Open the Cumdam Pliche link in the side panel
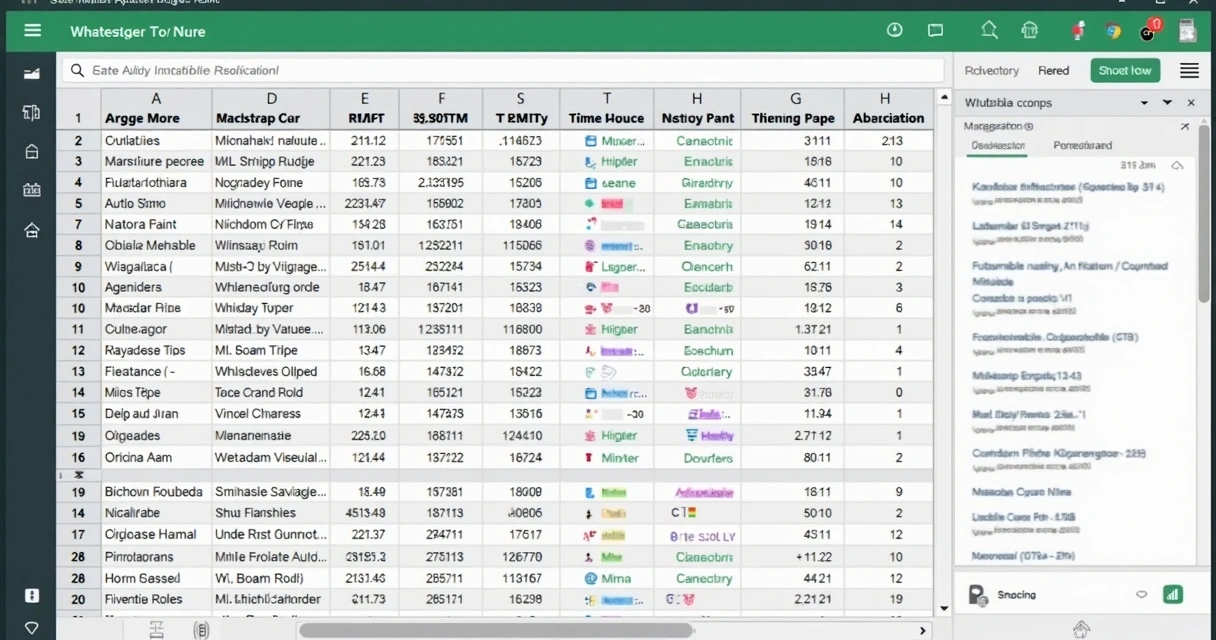Screen dimensions: 1216x640 (x=1059, y=453)
